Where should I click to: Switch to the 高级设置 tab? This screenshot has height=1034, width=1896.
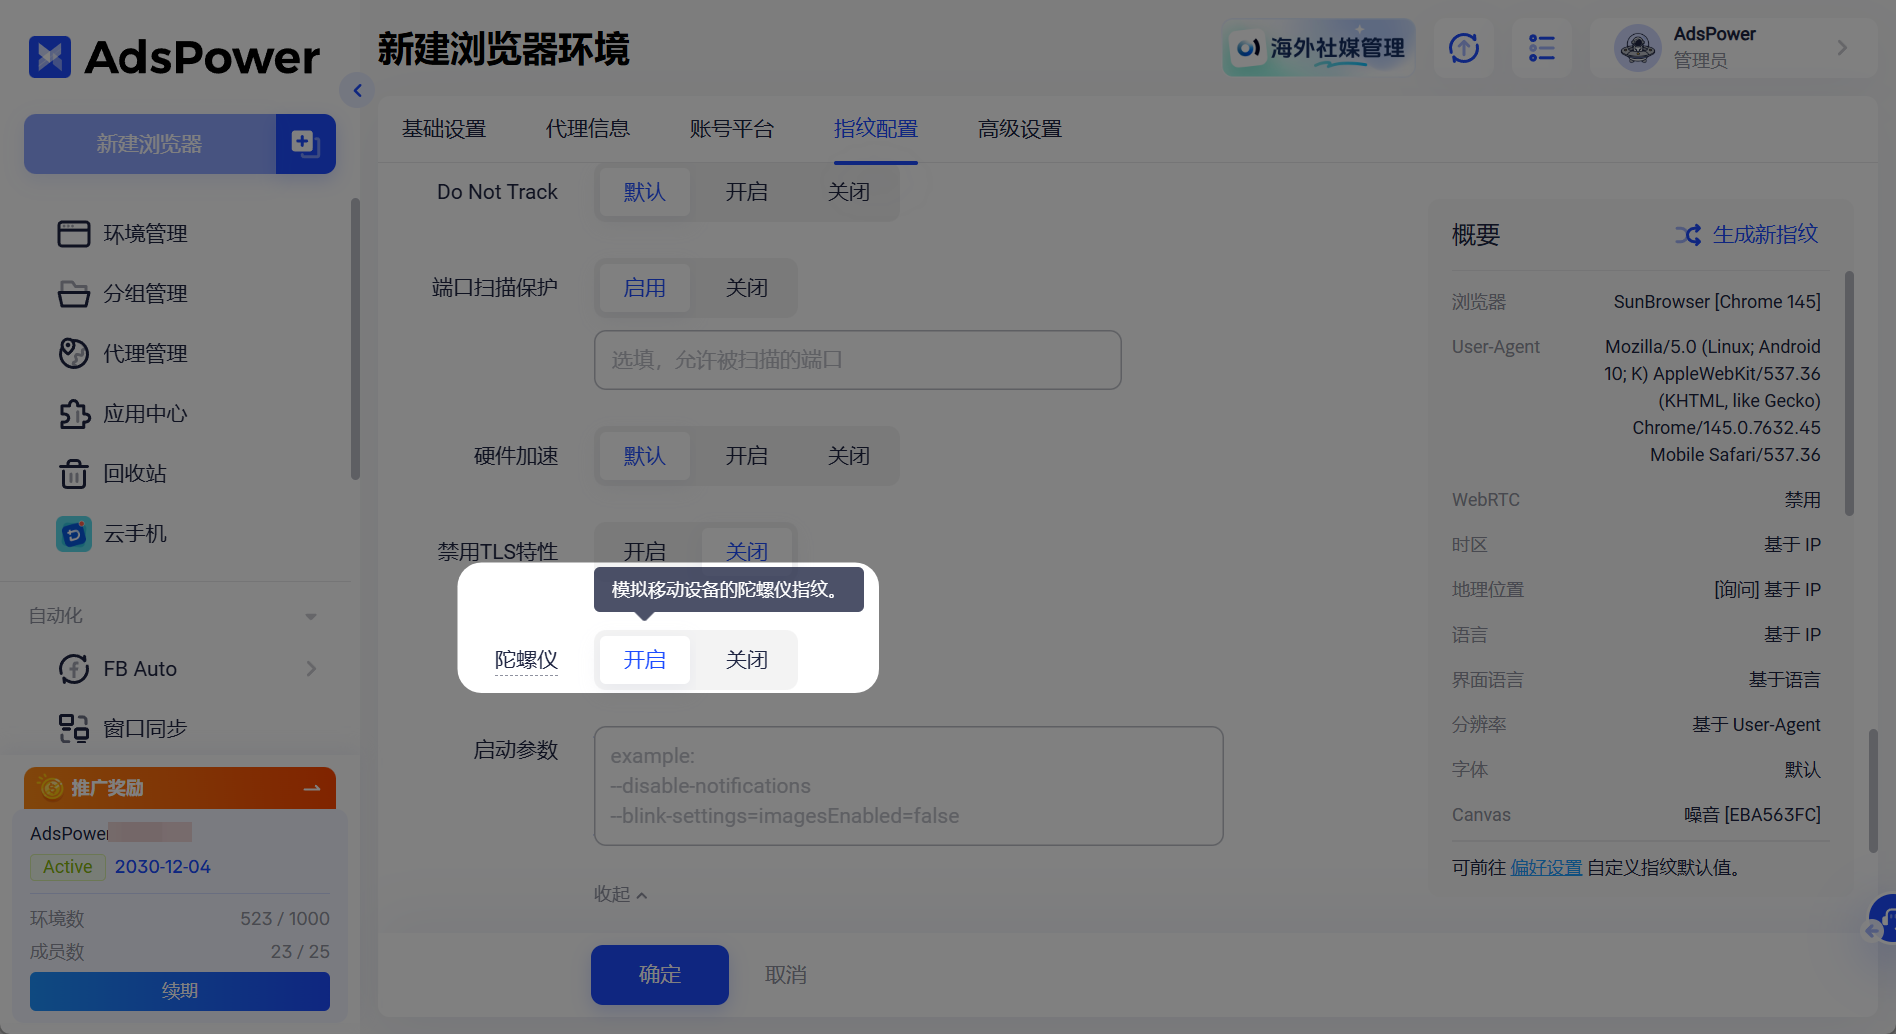(x=1020, y=129)
